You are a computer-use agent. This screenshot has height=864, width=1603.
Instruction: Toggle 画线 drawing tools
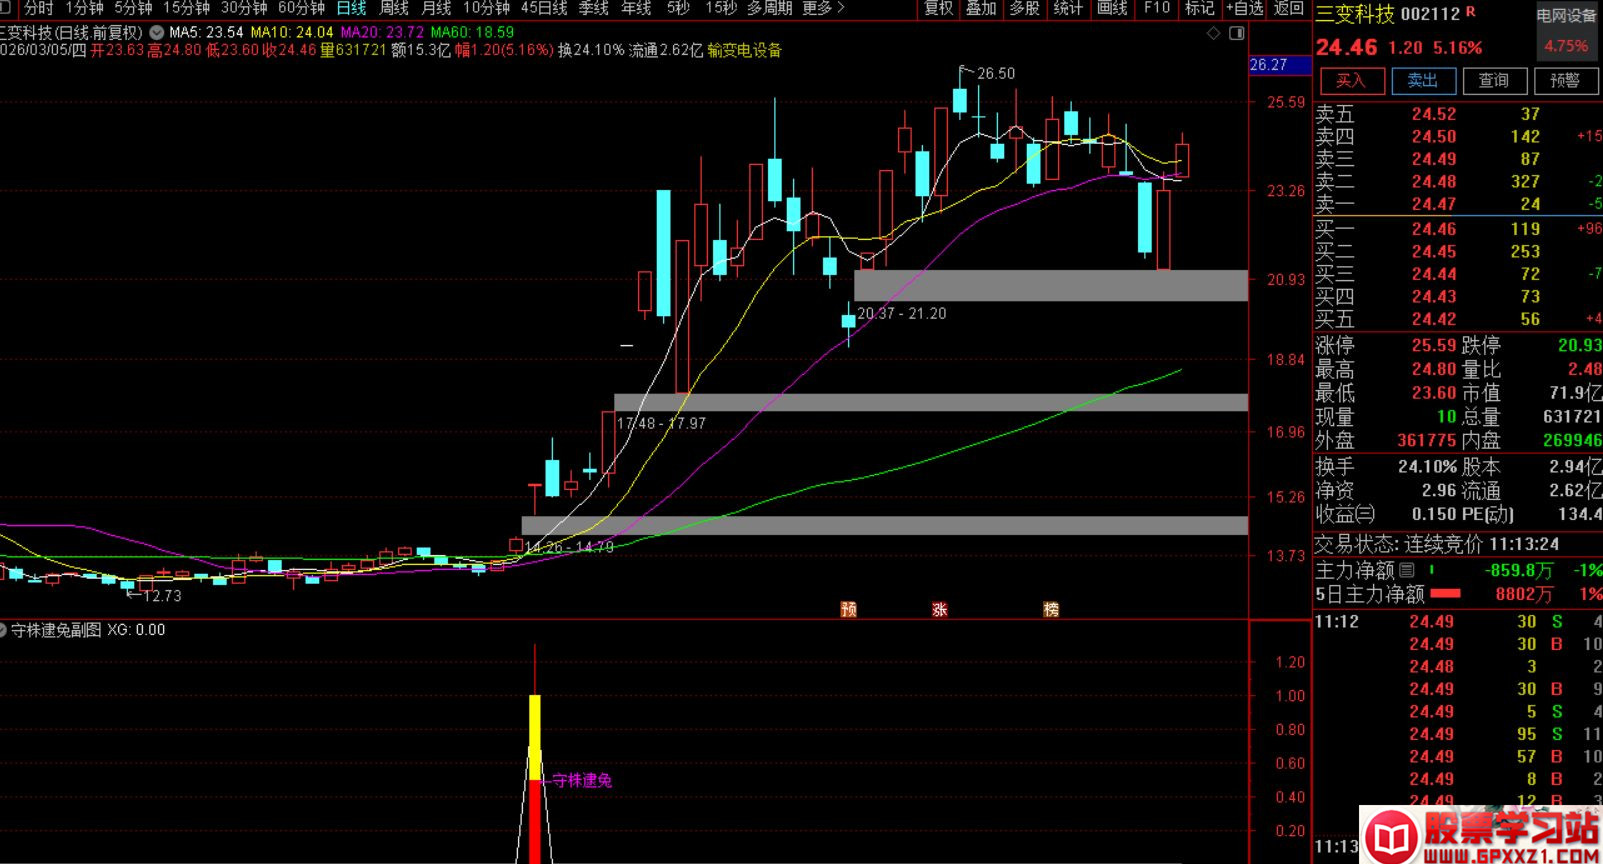[x=1112, y=8]
